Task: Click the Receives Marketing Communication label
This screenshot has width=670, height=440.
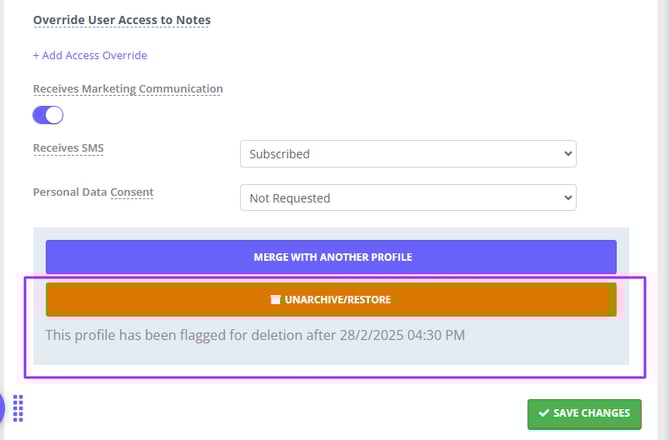Action: (128, 89)
